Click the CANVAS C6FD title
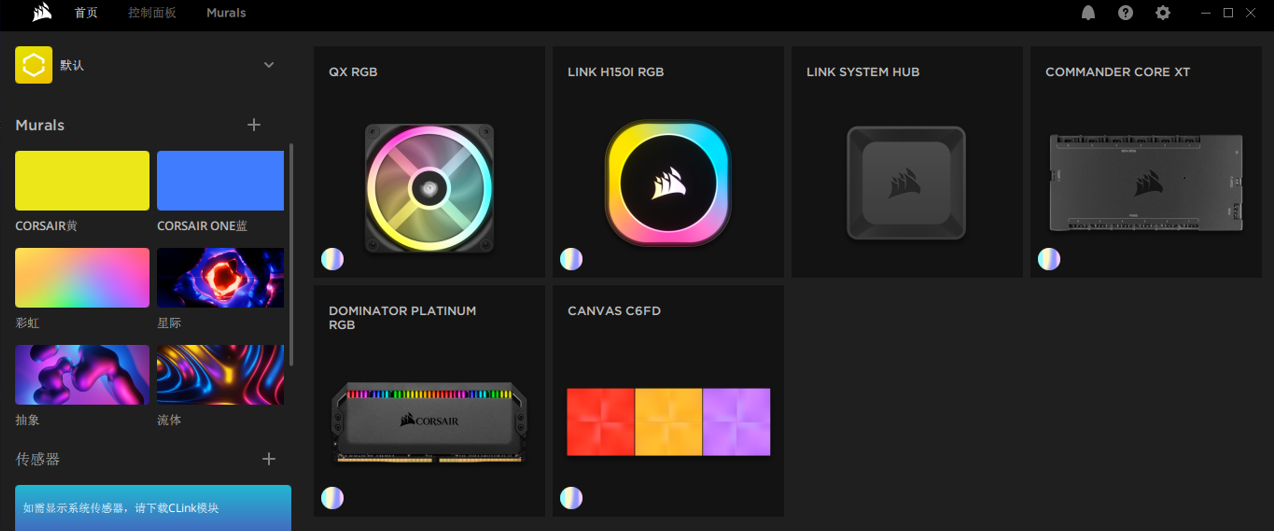This screenshot has height=531, width=1274. tap(614, 311)
